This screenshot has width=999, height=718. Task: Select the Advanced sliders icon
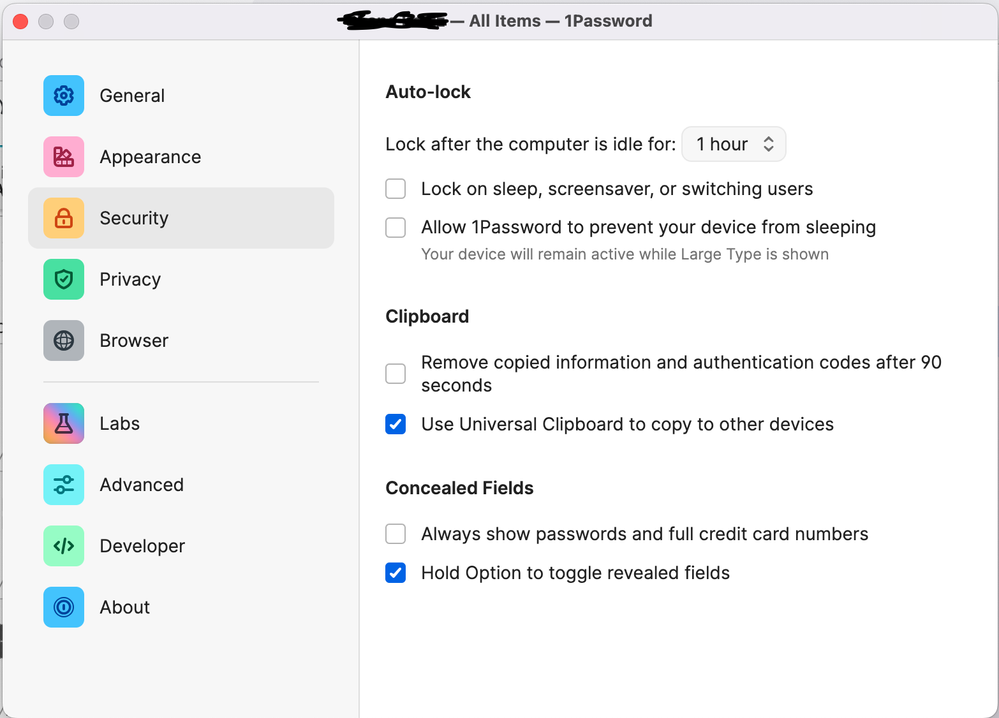pos(63,484)
